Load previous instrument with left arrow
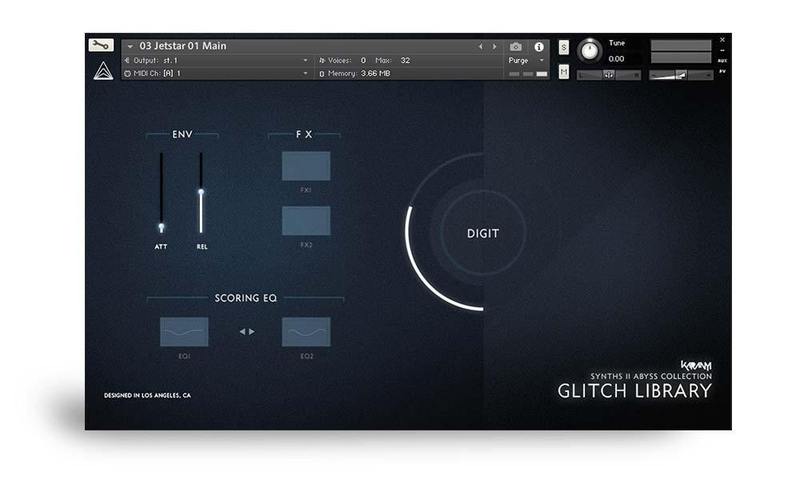This screenshot has width=800, height=480. pos(480,46)
